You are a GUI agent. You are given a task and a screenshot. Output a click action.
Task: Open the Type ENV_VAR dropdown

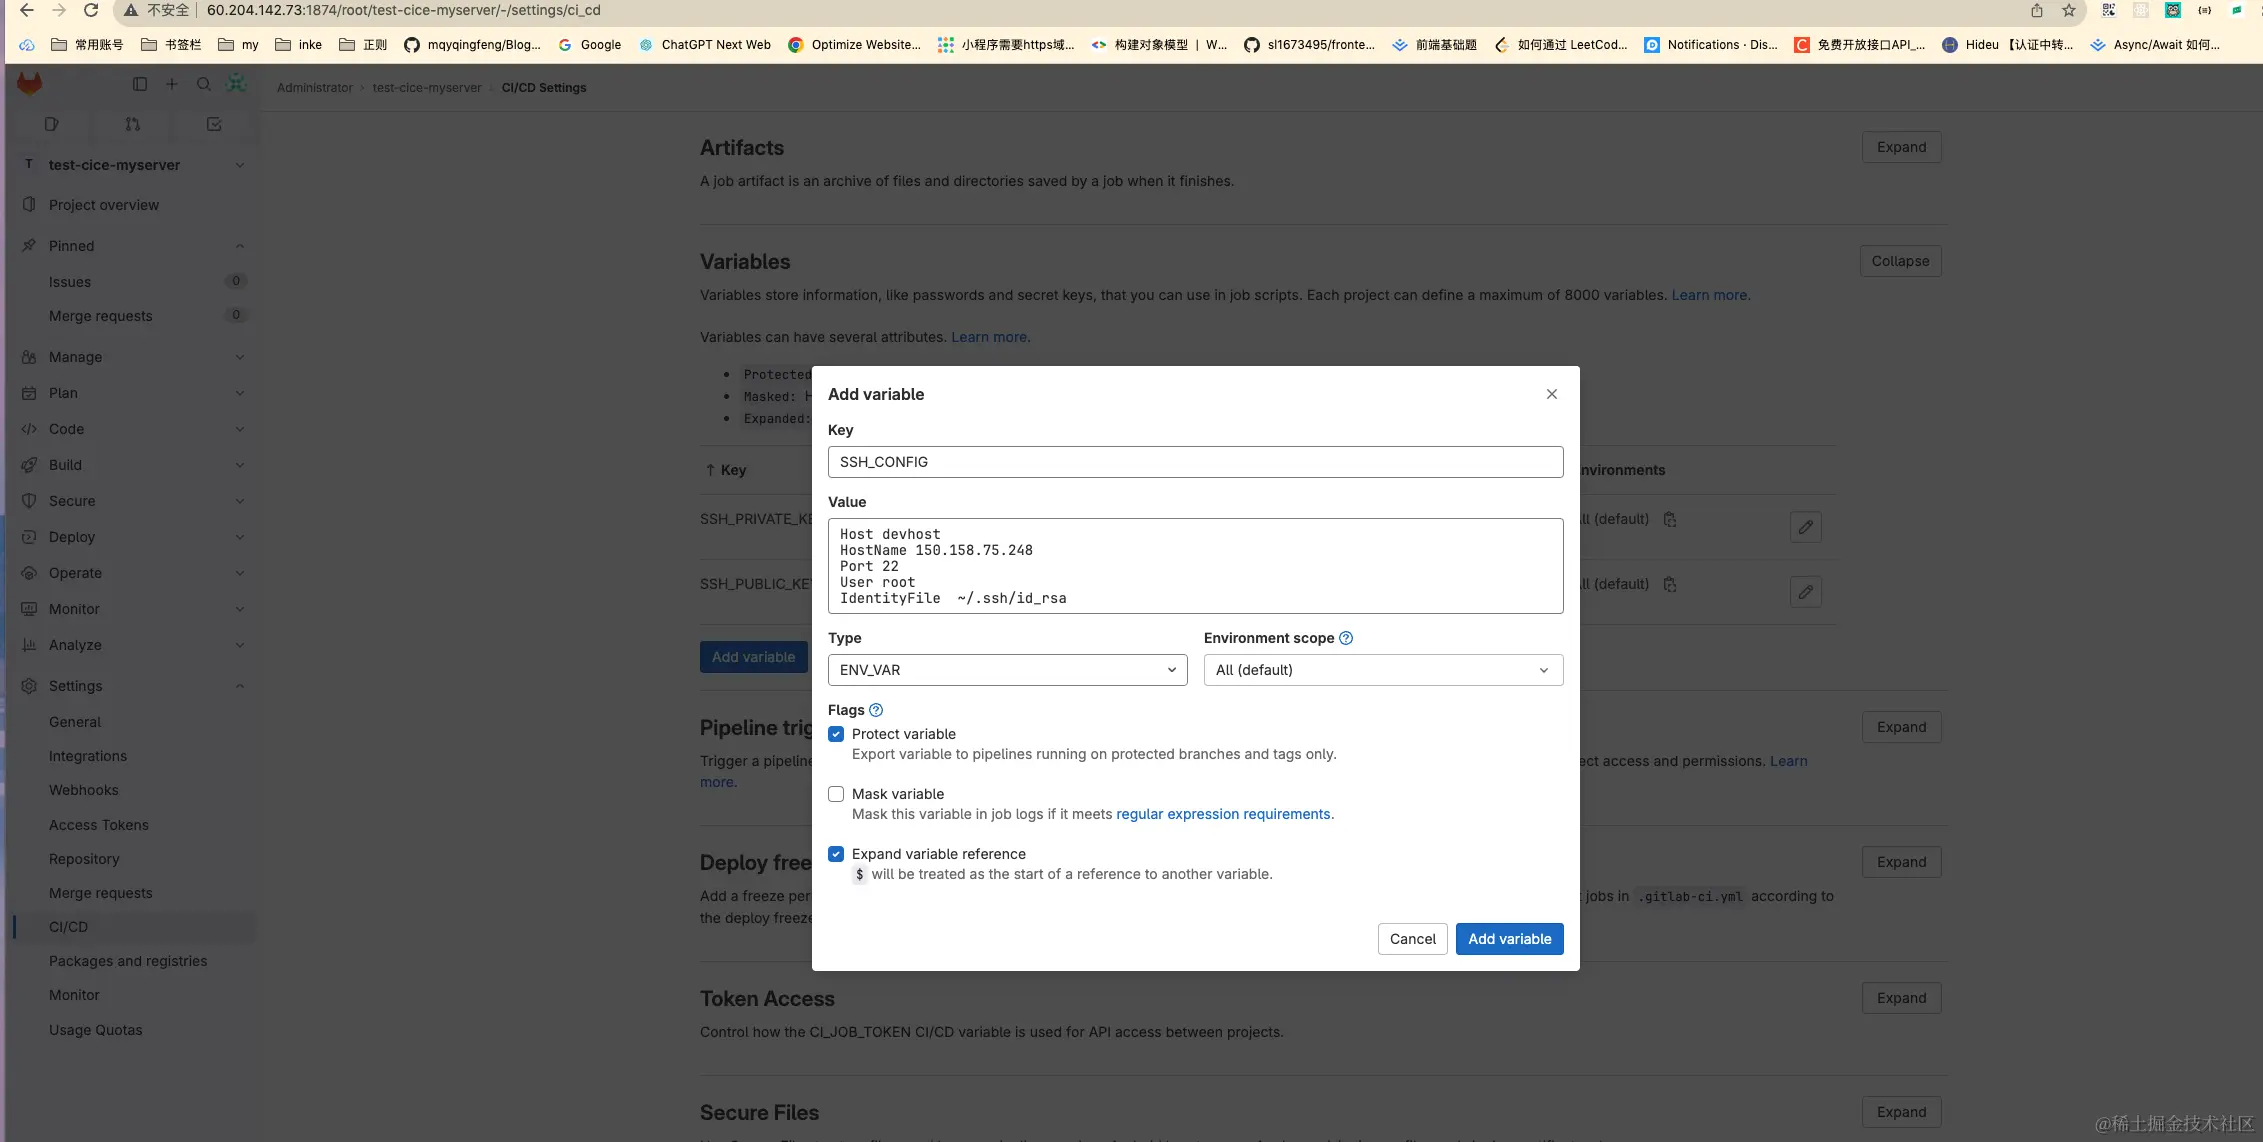tap(1007, 670)
